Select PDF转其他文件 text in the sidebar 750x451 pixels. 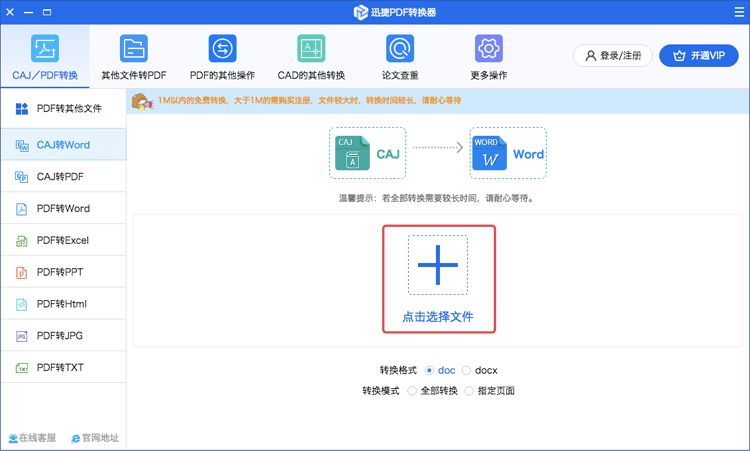pyautogui.click(x=69, y=109)
